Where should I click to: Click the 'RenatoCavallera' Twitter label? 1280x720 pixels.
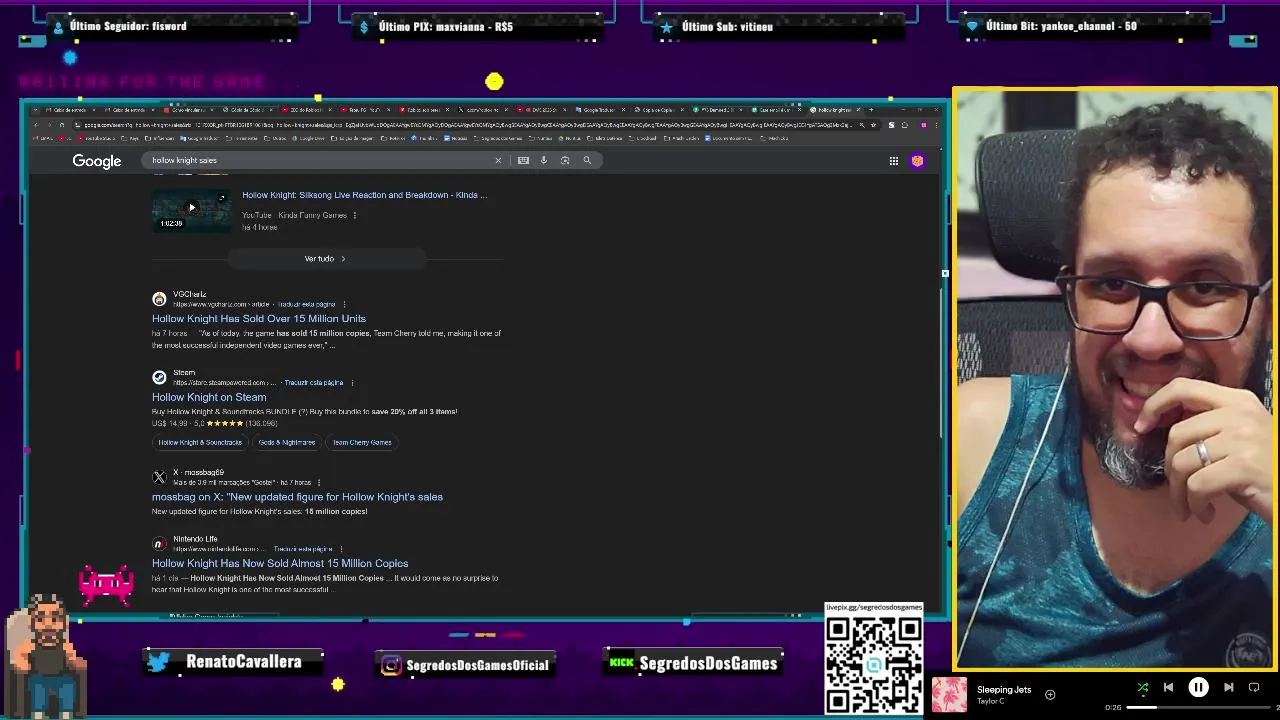(243, 662)
